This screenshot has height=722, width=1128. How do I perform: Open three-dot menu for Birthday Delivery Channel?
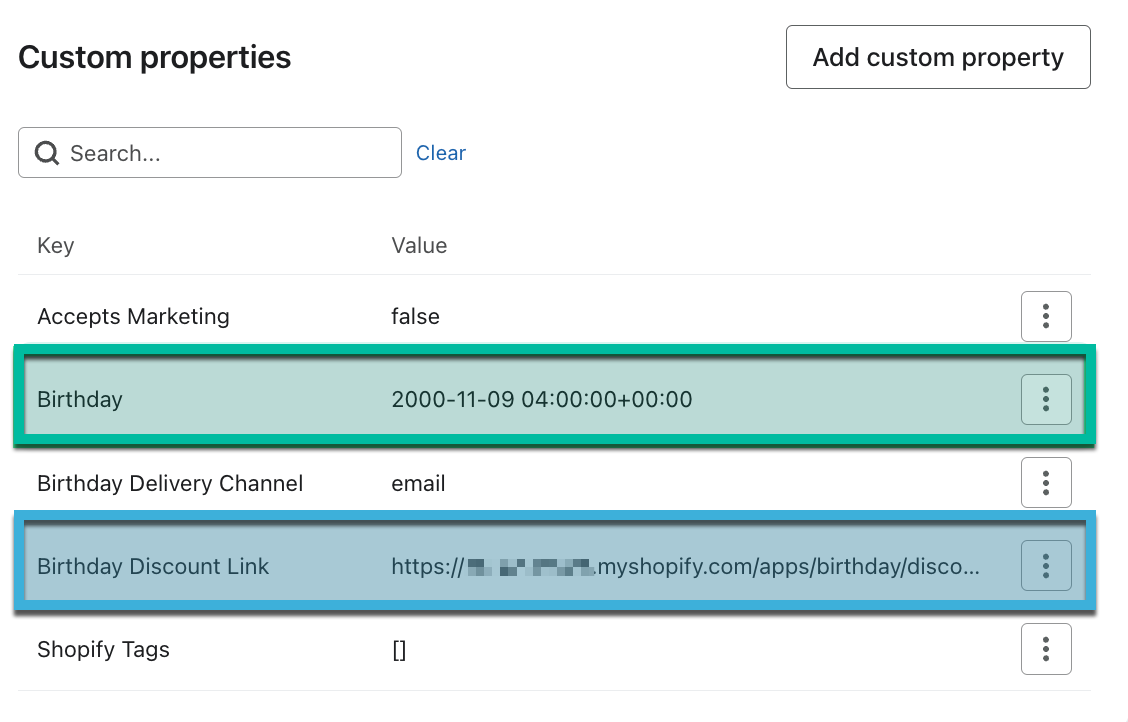click(x=1045, y=483)
